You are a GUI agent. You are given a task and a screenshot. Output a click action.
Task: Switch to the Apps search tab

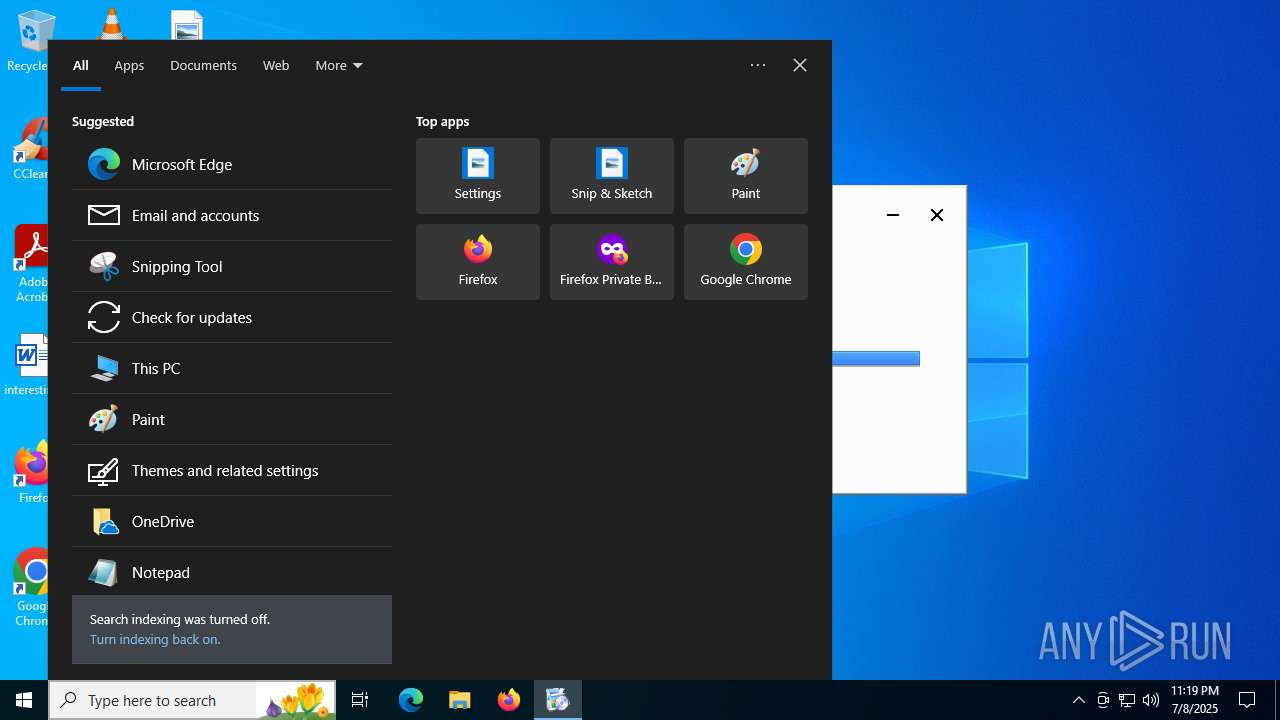(x=129, y=65)
